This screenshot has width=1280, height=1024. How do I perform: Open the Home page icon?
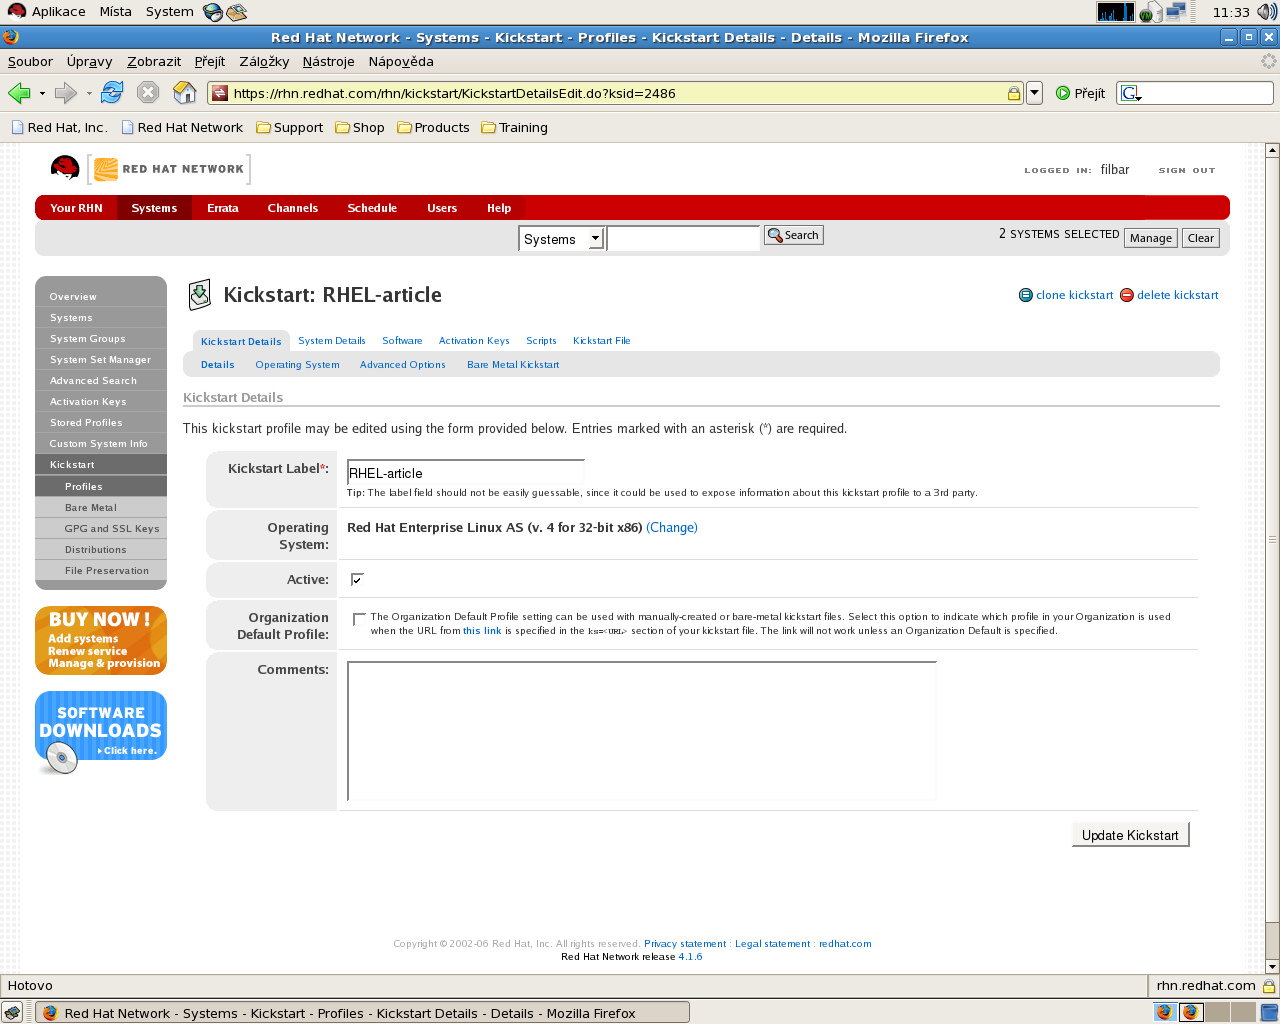(x=185, y=93)
